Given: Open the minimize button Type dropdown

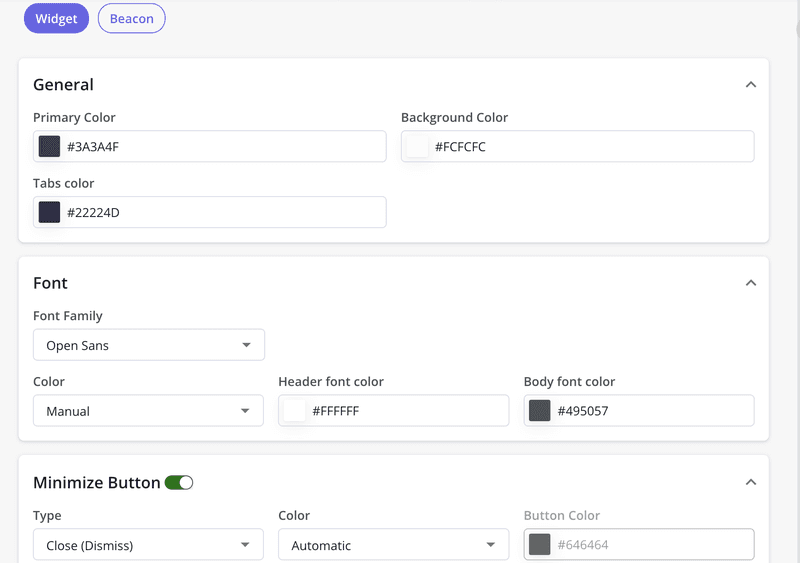Looking at the screenshot, I should click(148, 545).
